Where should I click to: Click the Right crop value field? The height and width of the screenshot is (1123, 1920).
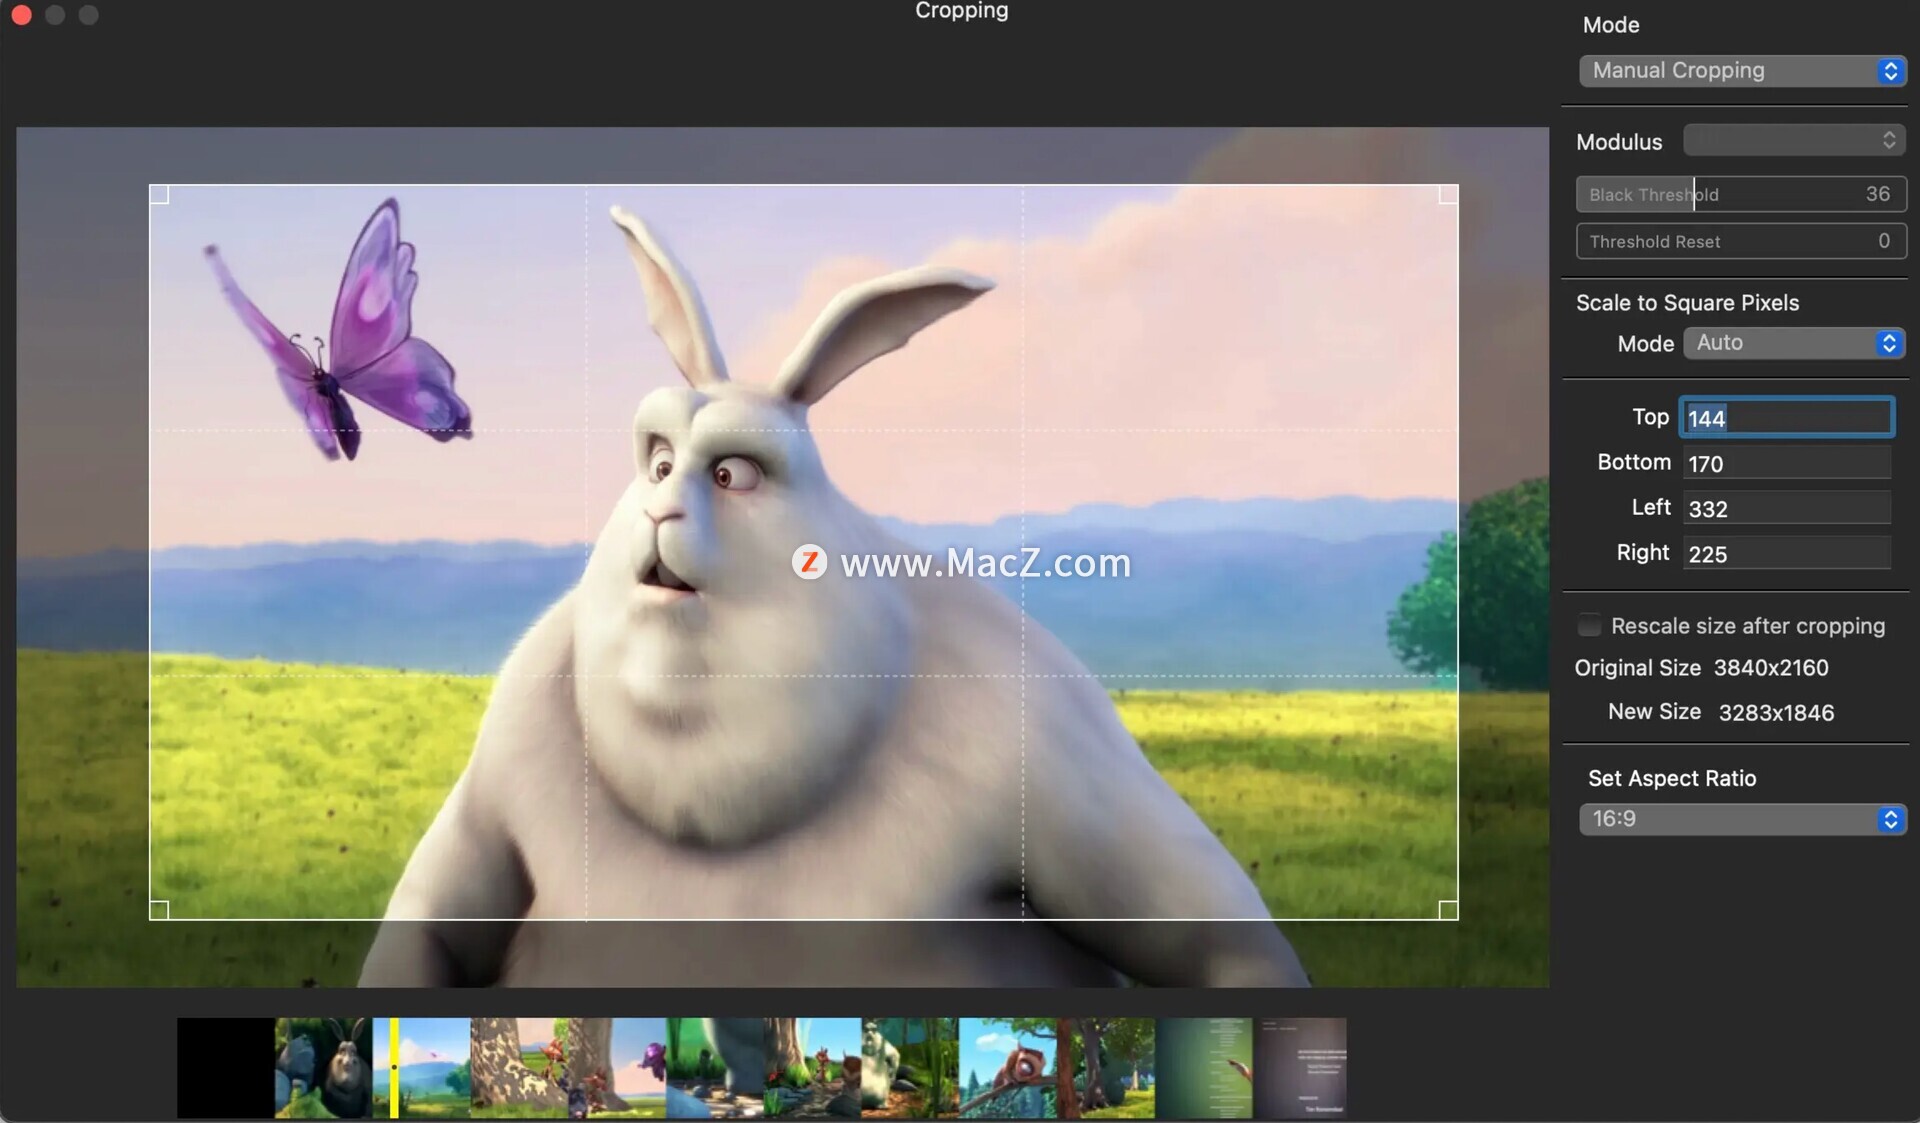(1786, 553)
